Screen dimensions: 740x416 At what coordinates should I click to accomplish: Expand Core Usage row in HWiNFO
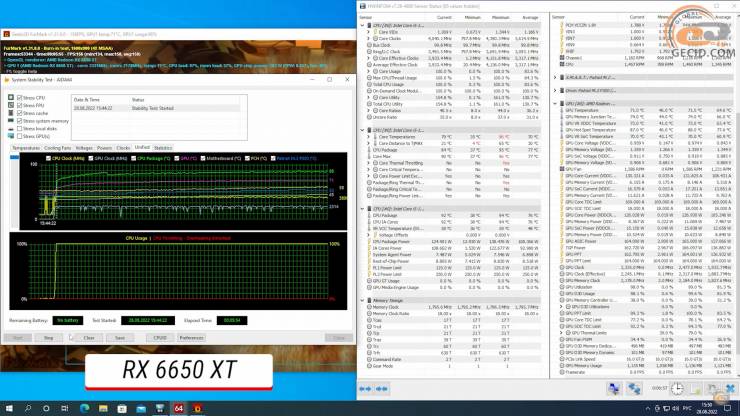pyautogui.click(x=369, y=71)
